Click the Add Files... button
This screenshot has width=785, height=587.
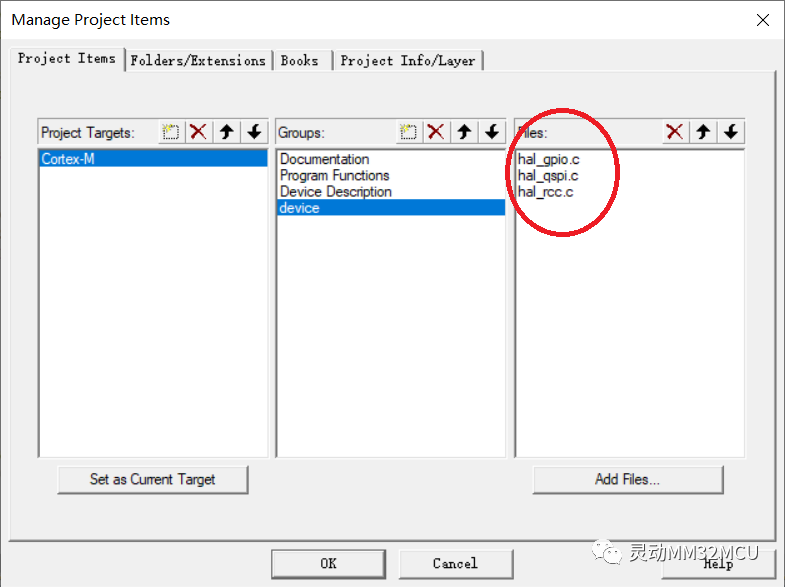(628, 479)
